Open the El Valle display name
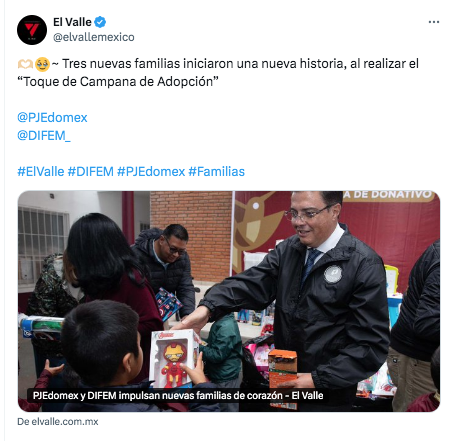This screenshot has width=452, height=441. tap(72, 22)
